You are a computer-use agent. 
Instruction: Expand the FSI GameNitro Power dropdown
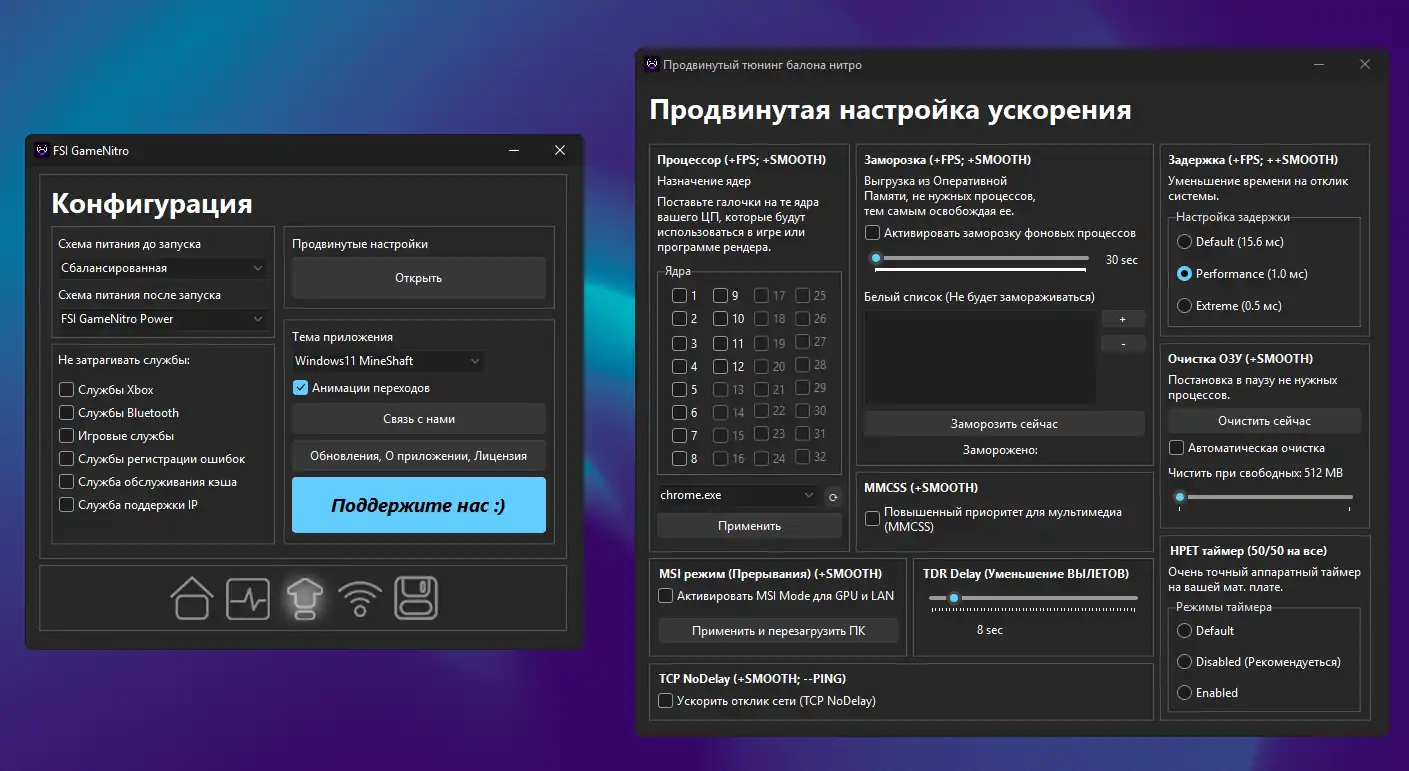pyautogui.click(x=162, y=319)
